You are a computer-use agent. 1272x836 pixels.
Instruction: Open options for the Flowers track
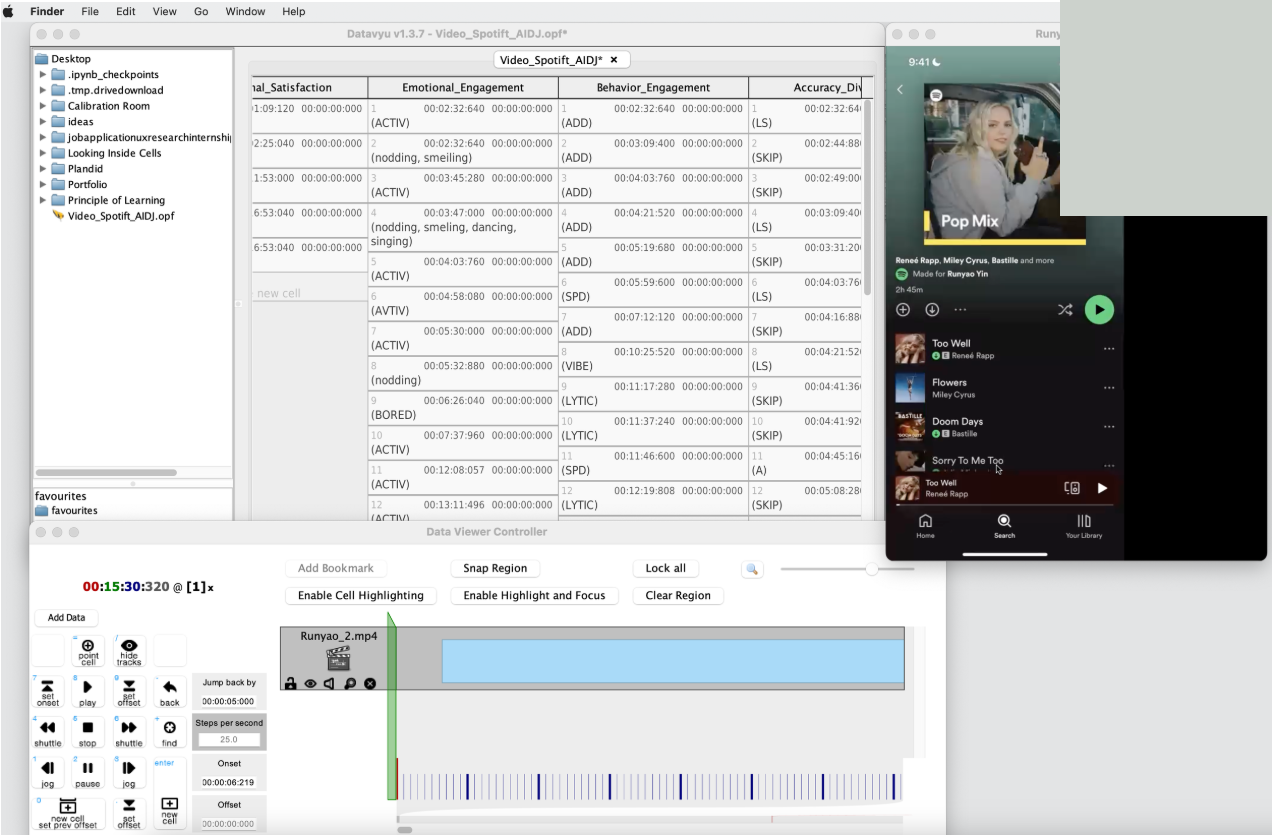(x=1108, y=387)
